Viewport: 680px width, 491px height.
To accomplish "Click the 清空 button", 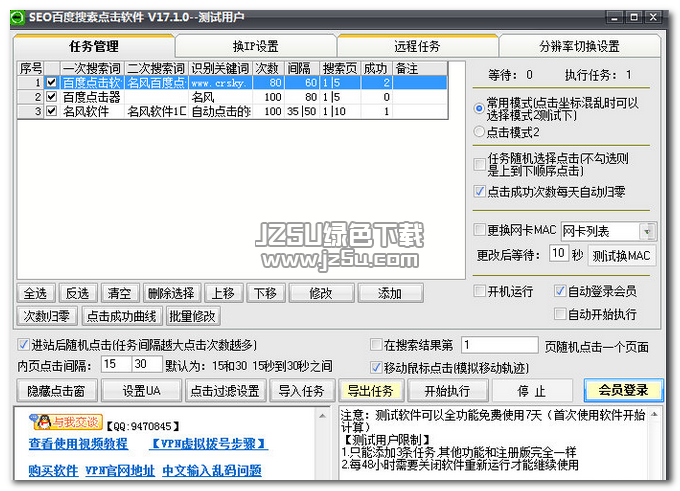I will [x=119, y=293].
